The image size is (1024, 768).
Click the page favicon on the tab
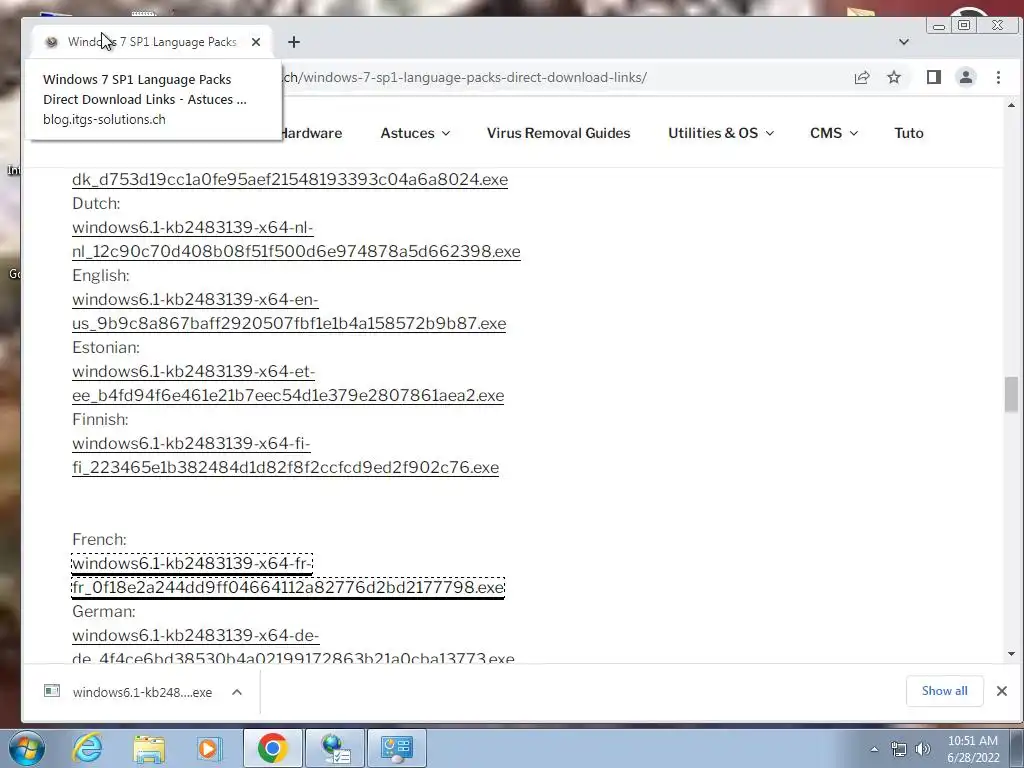coord(51,42)
